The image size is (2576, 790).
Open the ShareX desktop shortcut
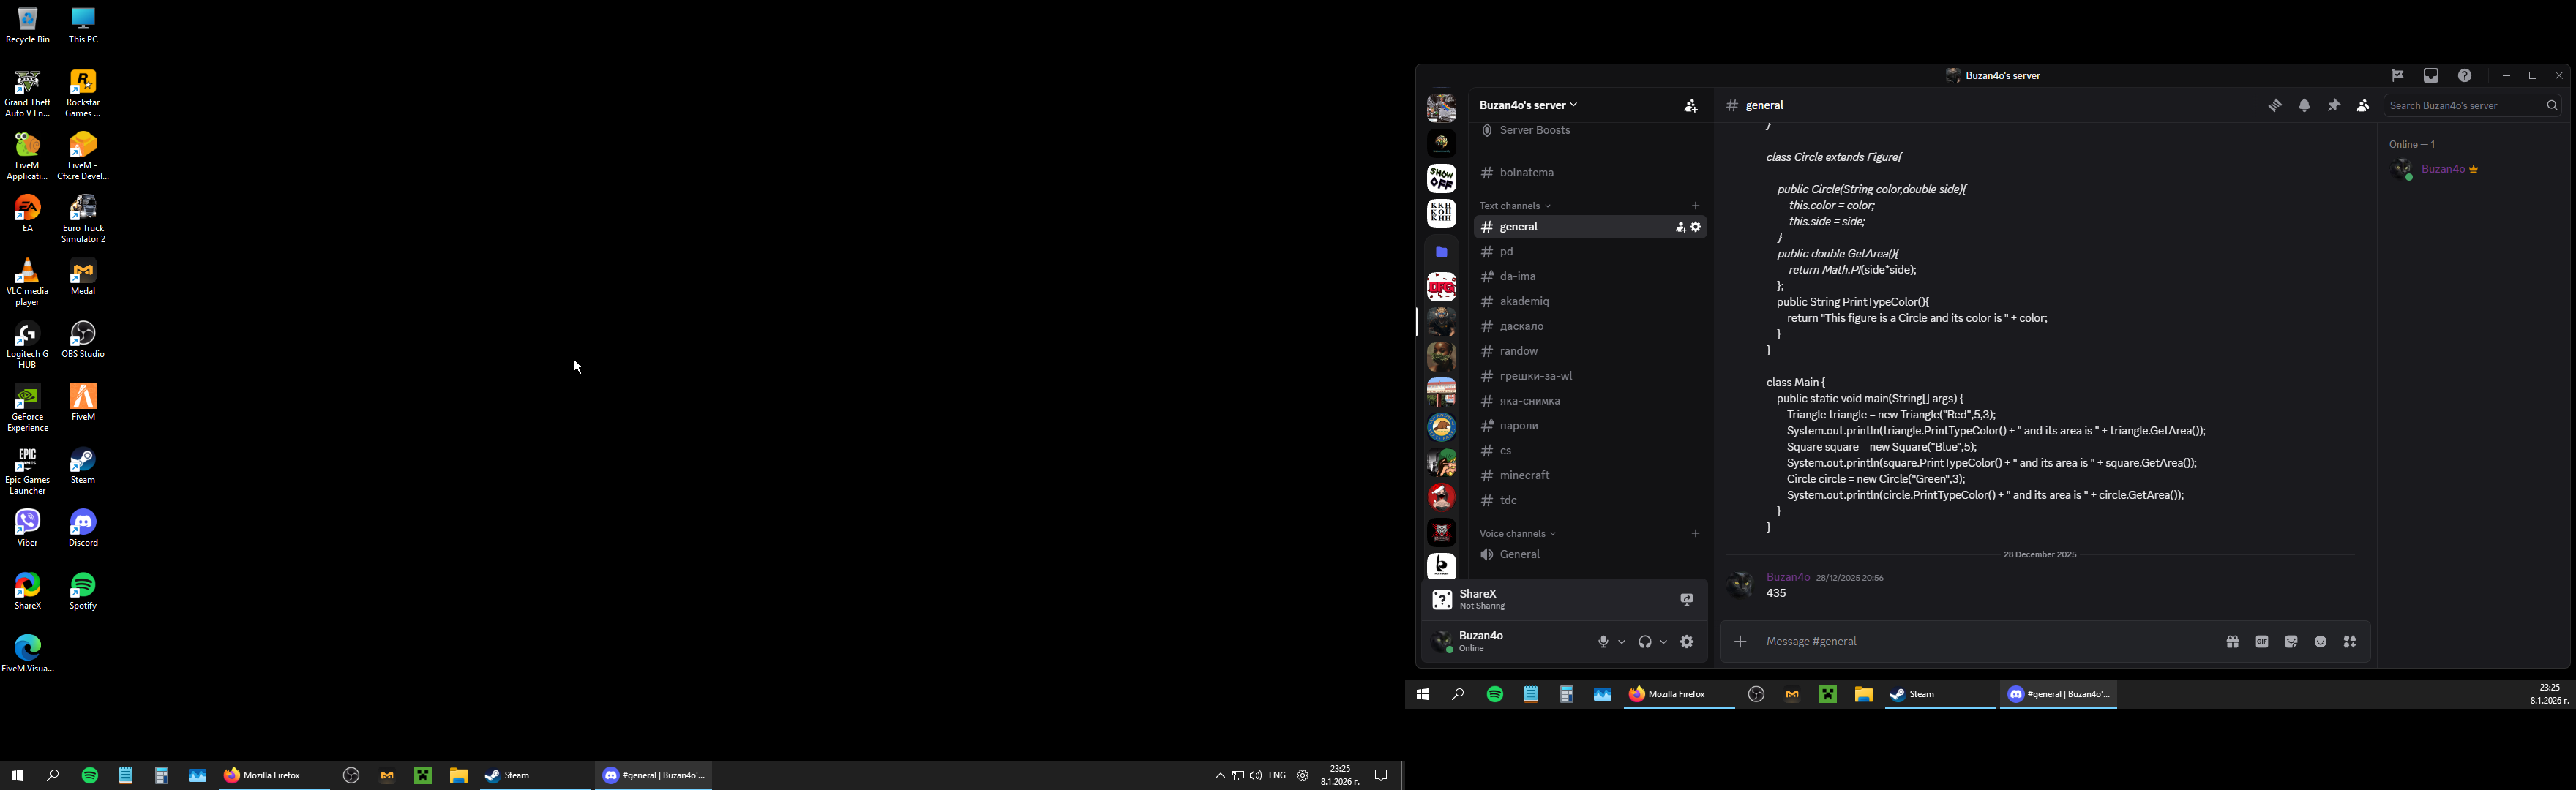28,592
